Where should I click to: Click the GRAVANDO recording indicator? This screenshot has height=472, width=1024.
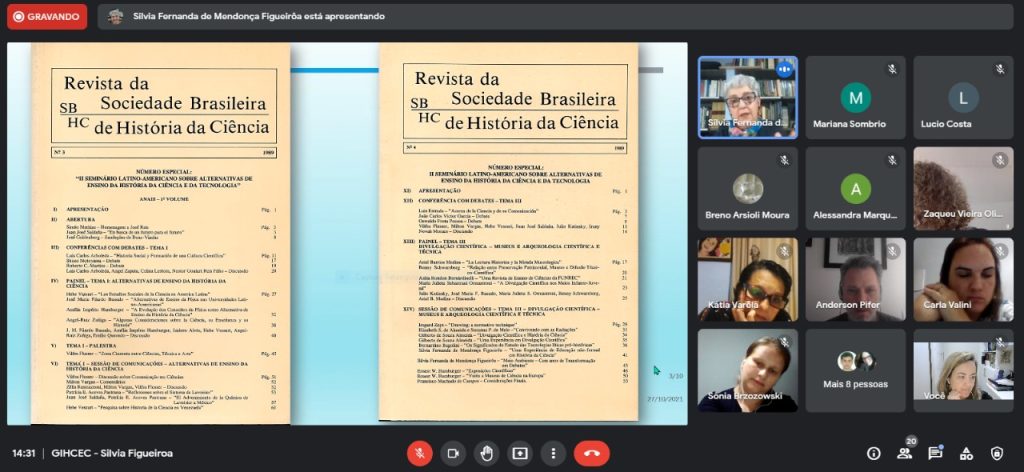[47, 16]
